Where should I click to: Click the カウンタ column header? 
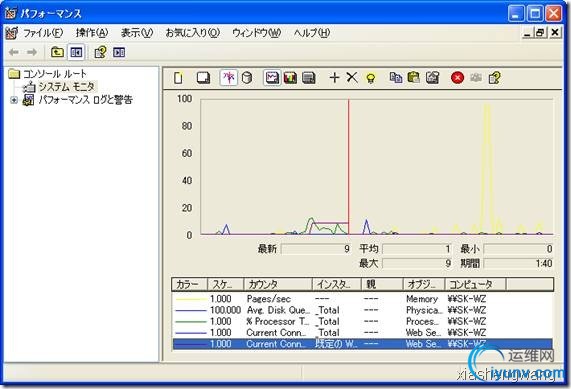(x=278, y=284)
